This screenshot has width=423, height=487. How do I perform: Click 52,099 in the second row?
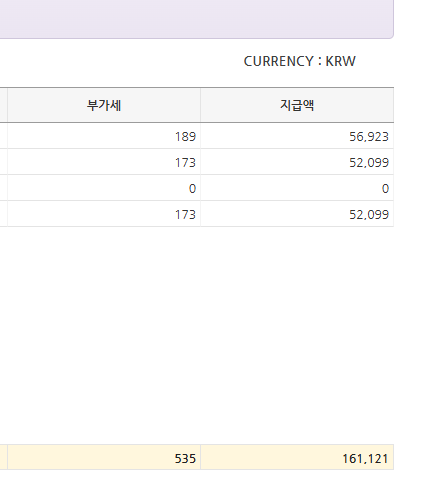pos(297,162)
